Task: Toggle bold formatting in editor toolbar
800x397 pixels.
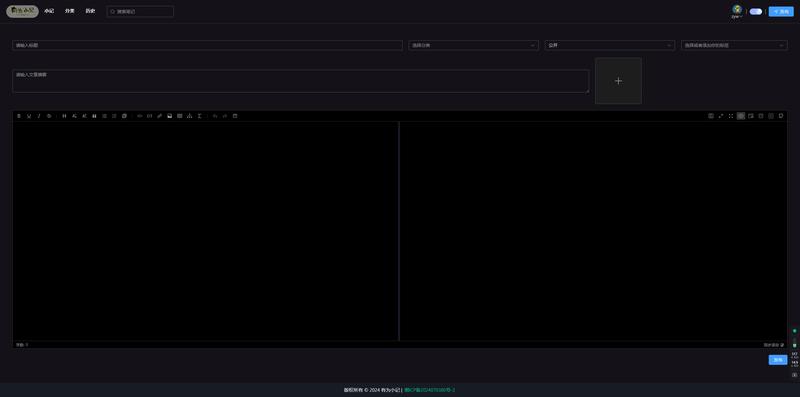Action: [x=19, y=116]
